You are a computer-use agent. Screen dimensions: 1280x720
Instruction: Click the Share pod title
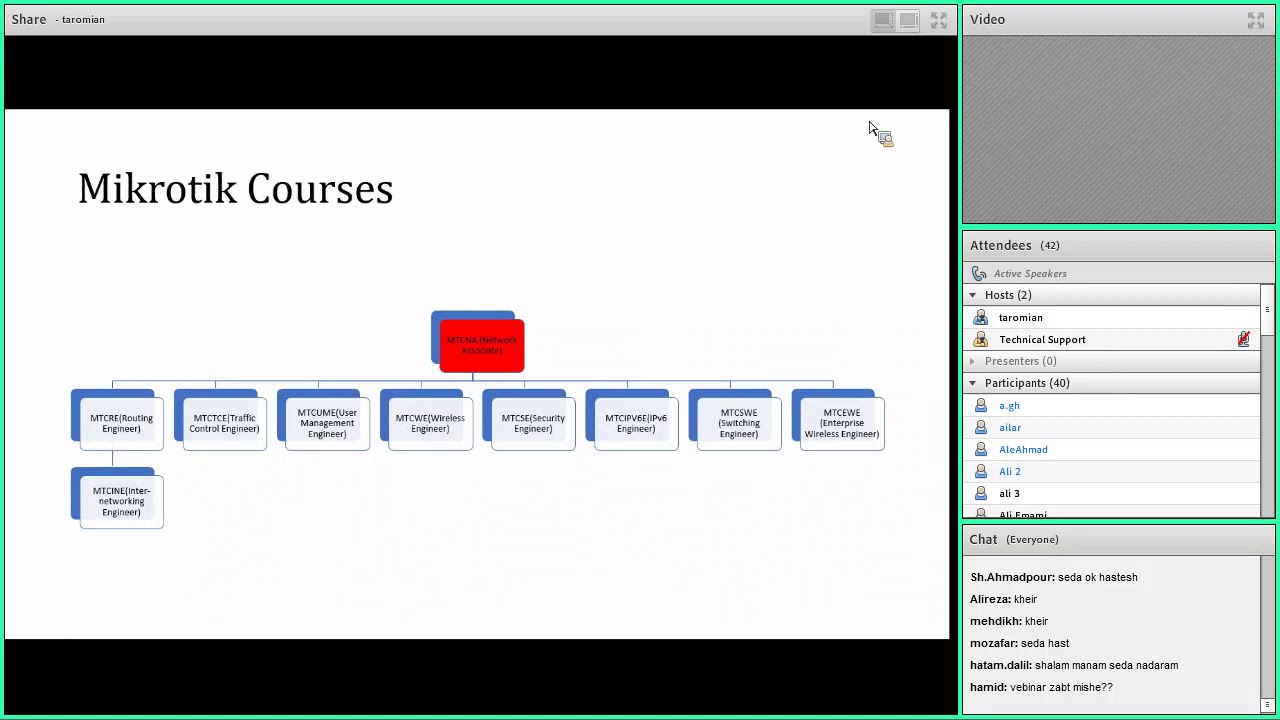(29, 19)
